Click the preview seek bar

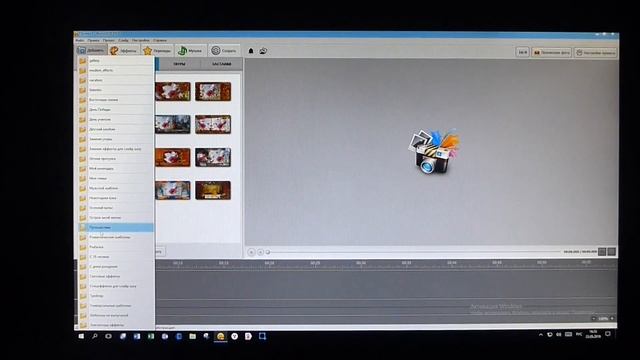point(414,252)
